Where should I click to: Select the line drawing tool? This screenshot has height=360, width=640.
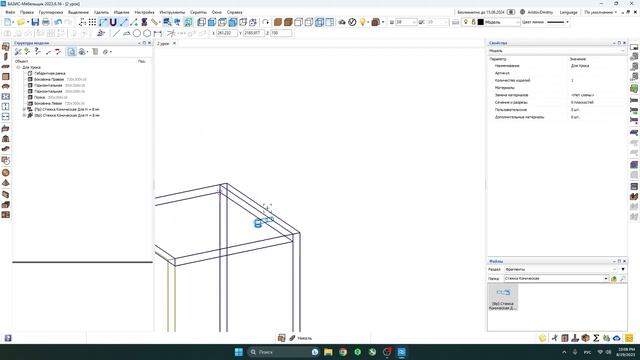coord(116,33)
